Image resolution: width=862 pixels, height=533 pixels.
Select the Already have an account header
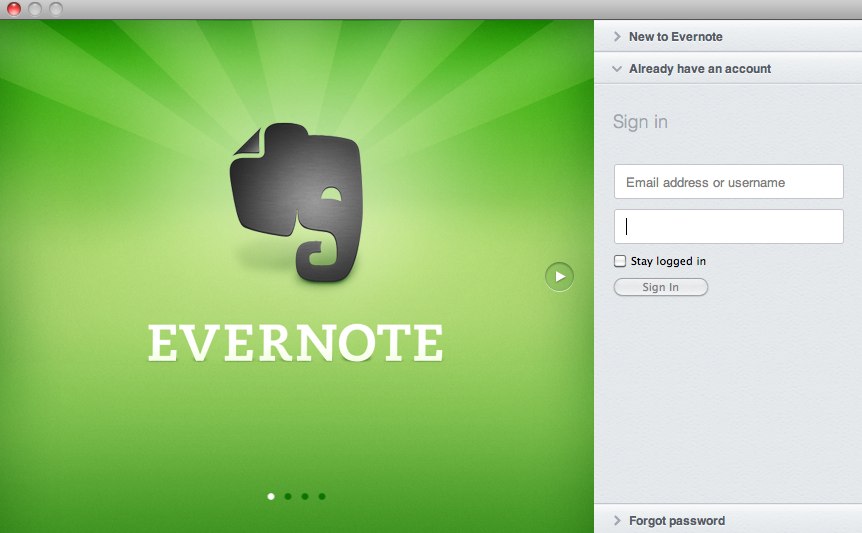pos(699,69)
